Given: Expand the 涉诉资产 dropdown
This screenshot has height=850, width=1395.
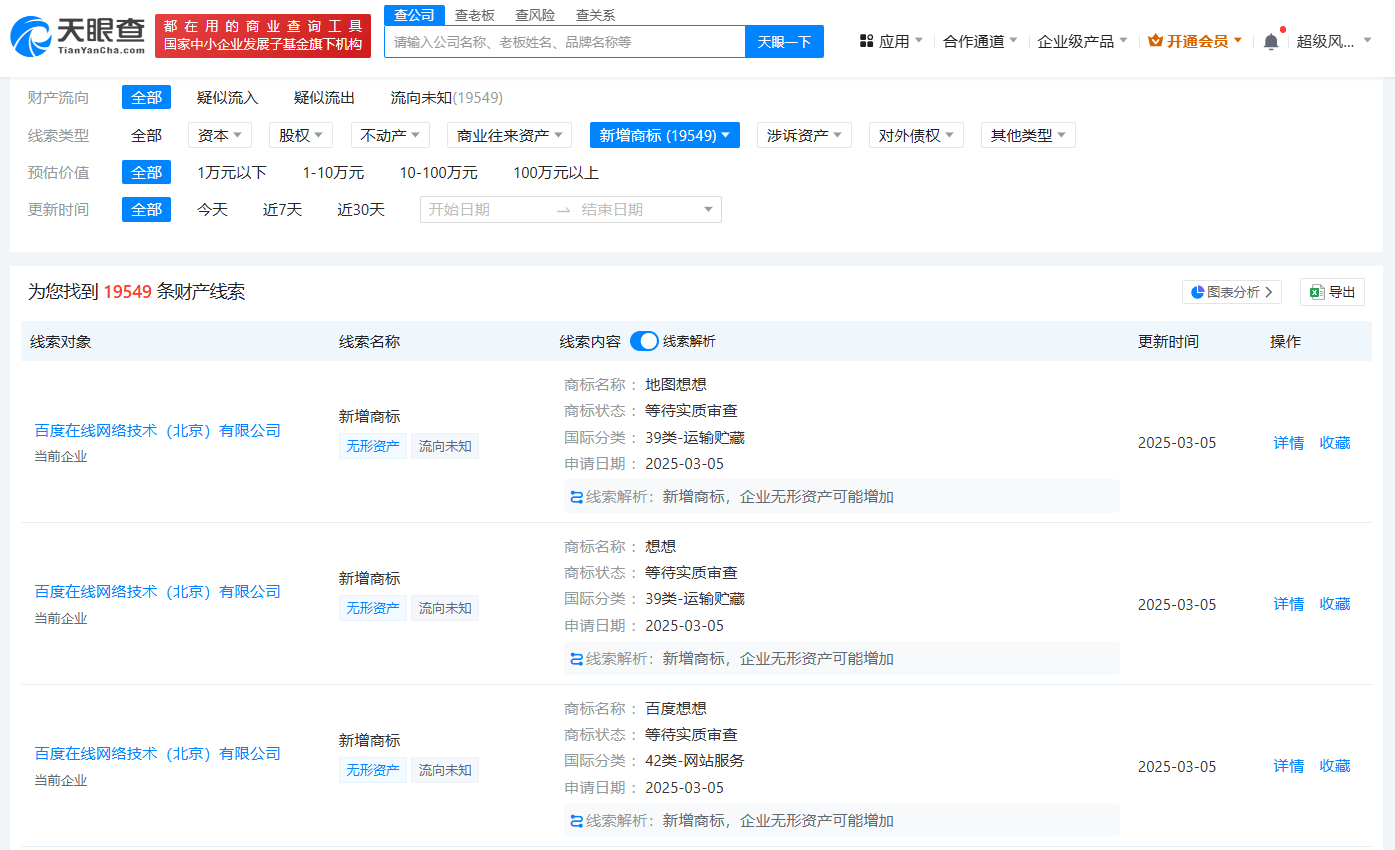Looking at the screenshot, I should (x=804, y=135).
